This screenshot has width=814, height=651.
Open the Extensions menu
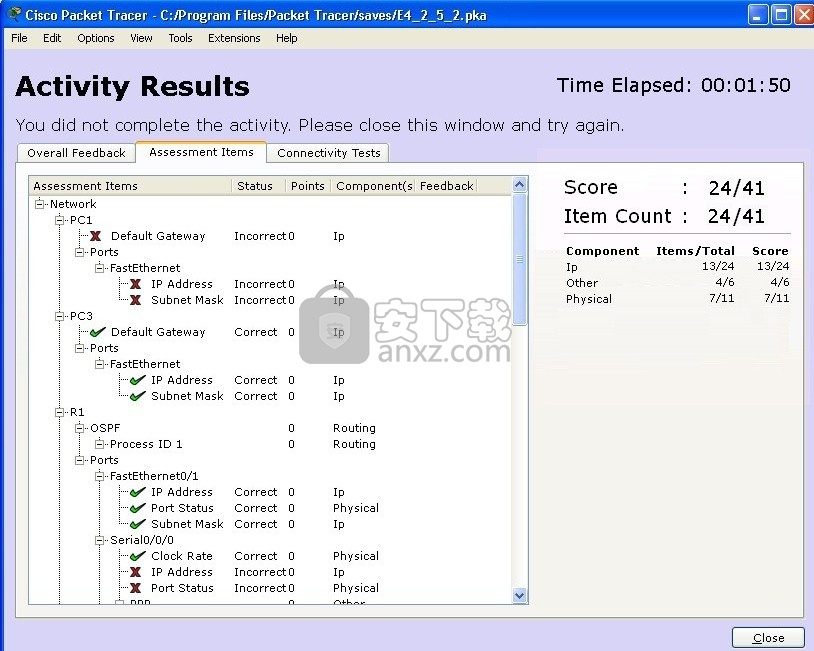point(234,38)
